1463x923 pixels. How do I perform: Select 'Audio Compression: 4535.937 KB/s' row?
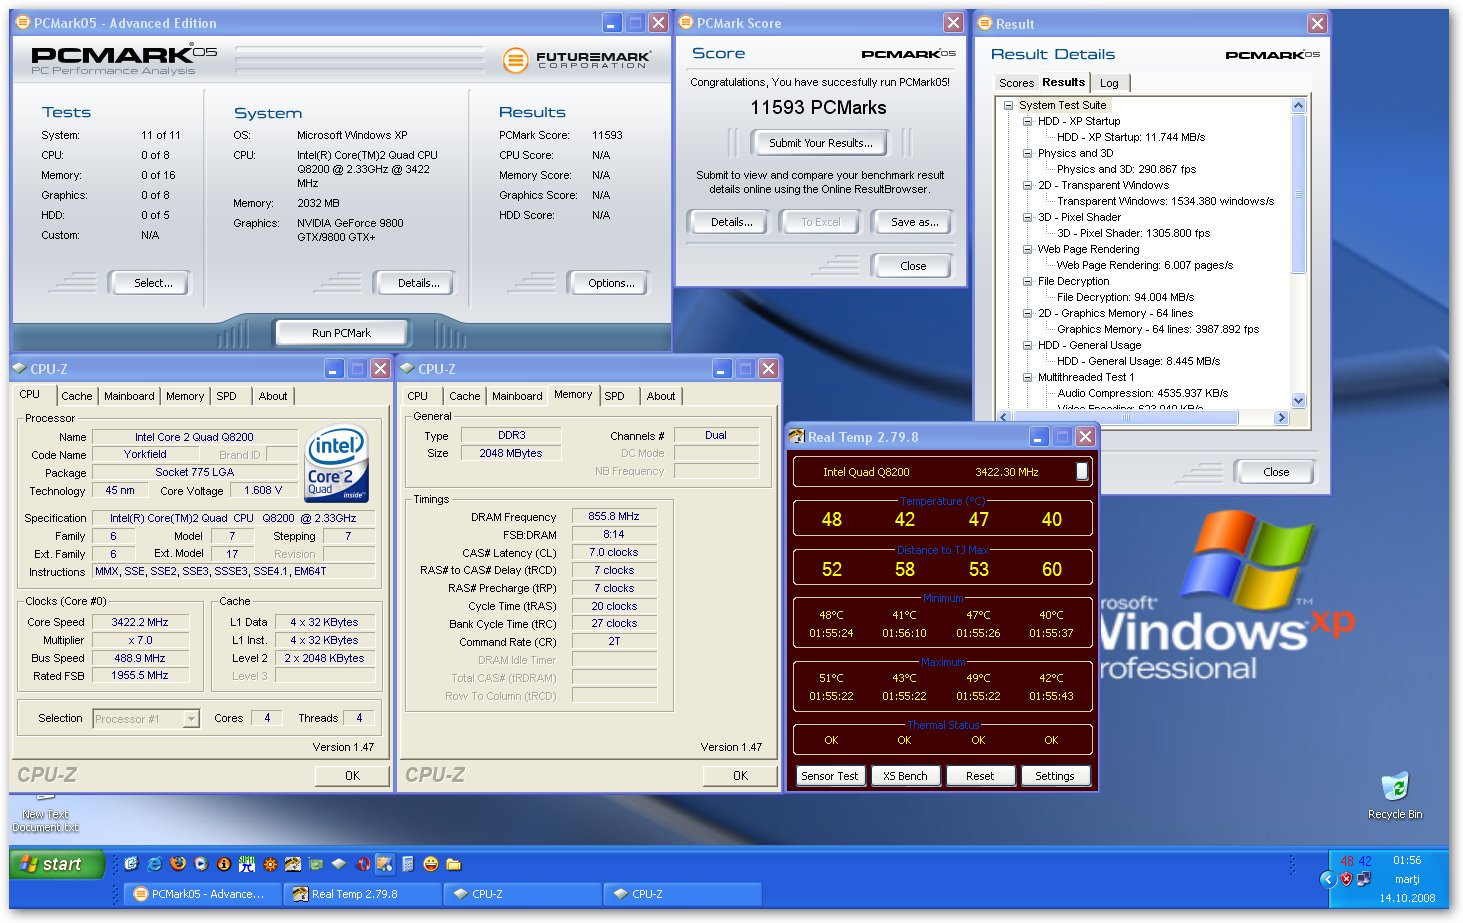(1142, 393)
